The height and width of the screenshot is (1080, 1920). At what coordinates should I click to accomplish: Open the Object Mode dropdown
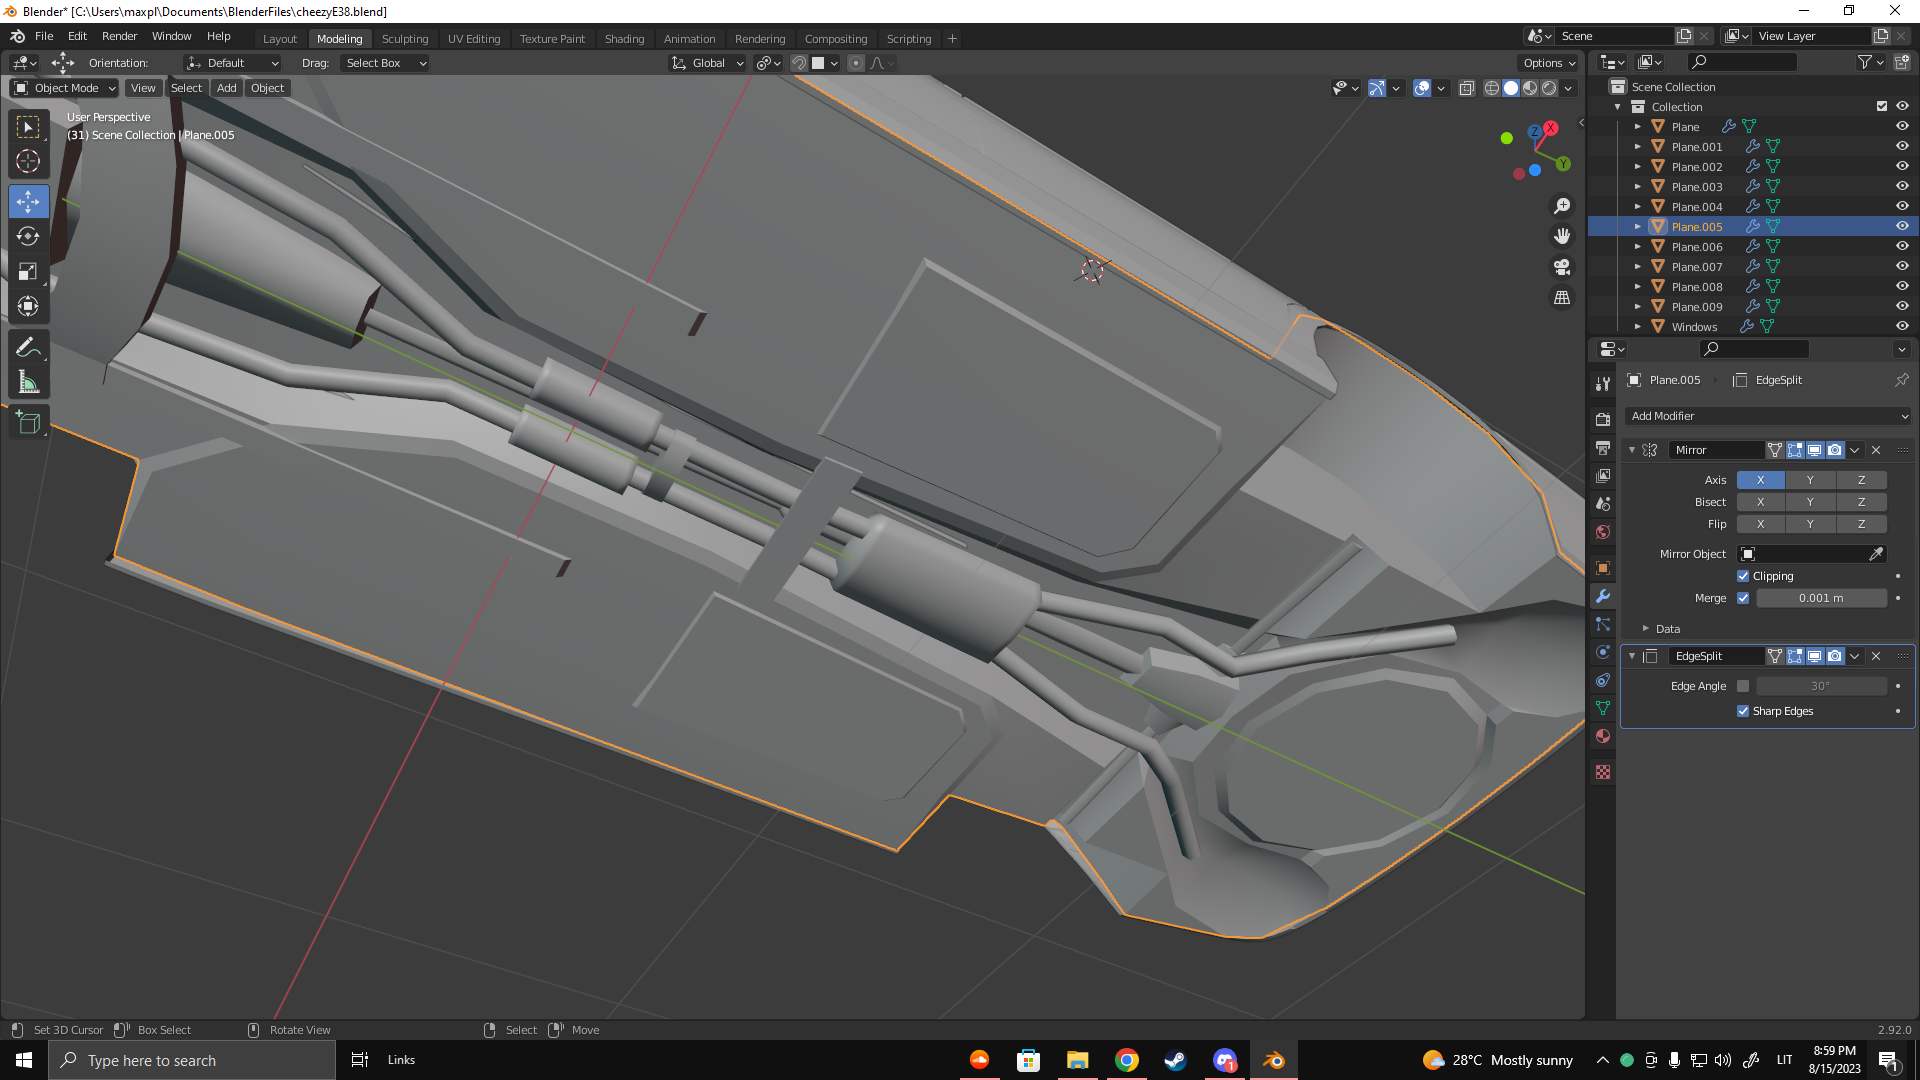[x=65, y=88]
